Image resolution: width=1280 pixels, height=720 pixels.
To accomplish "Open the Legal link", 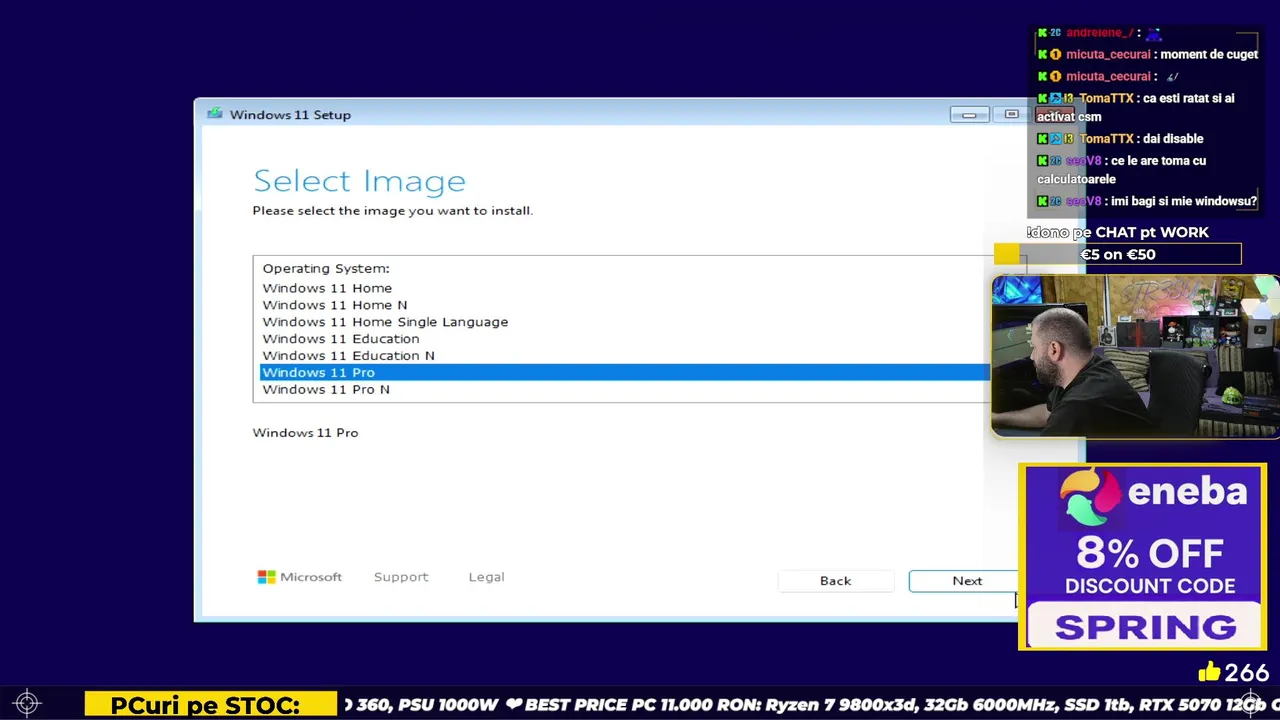I will tap(486, 577).
